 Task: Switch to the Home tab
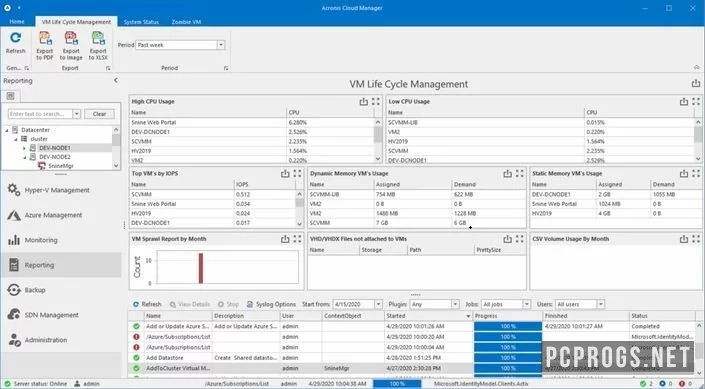coord(17,22)
